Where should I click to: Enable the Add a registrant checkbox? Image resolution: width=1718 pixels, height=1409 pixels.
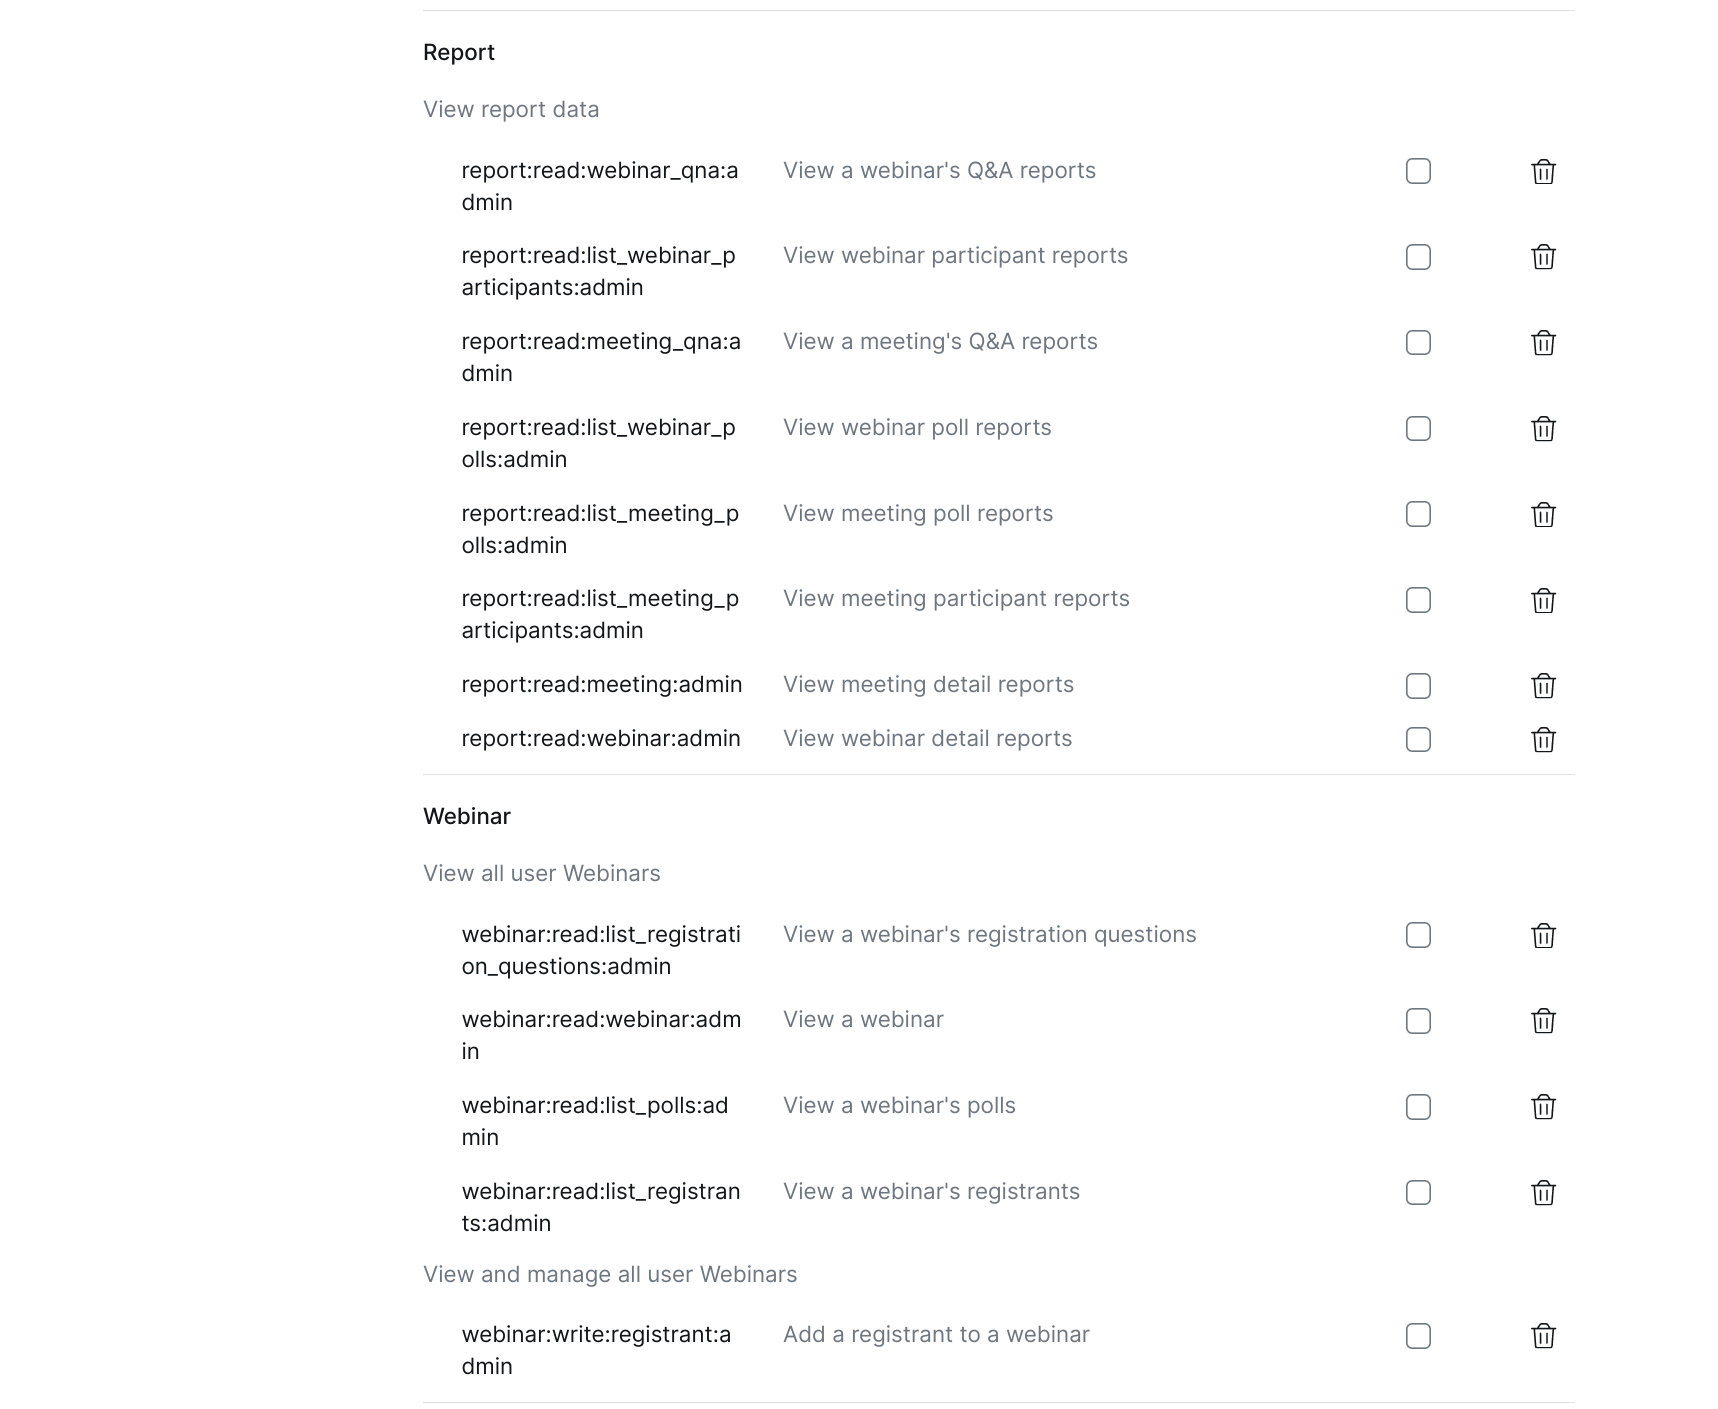click(1418, 1336)
